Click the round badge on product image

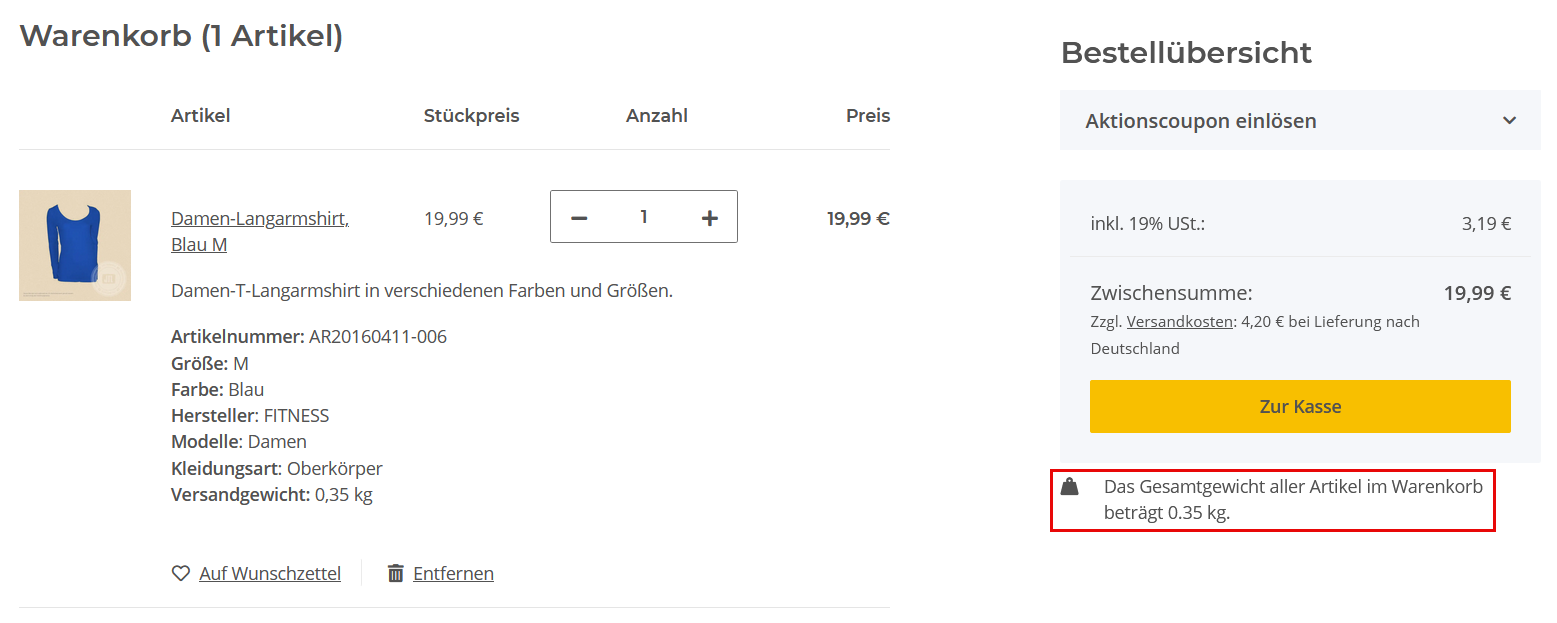tap(108, 277)
